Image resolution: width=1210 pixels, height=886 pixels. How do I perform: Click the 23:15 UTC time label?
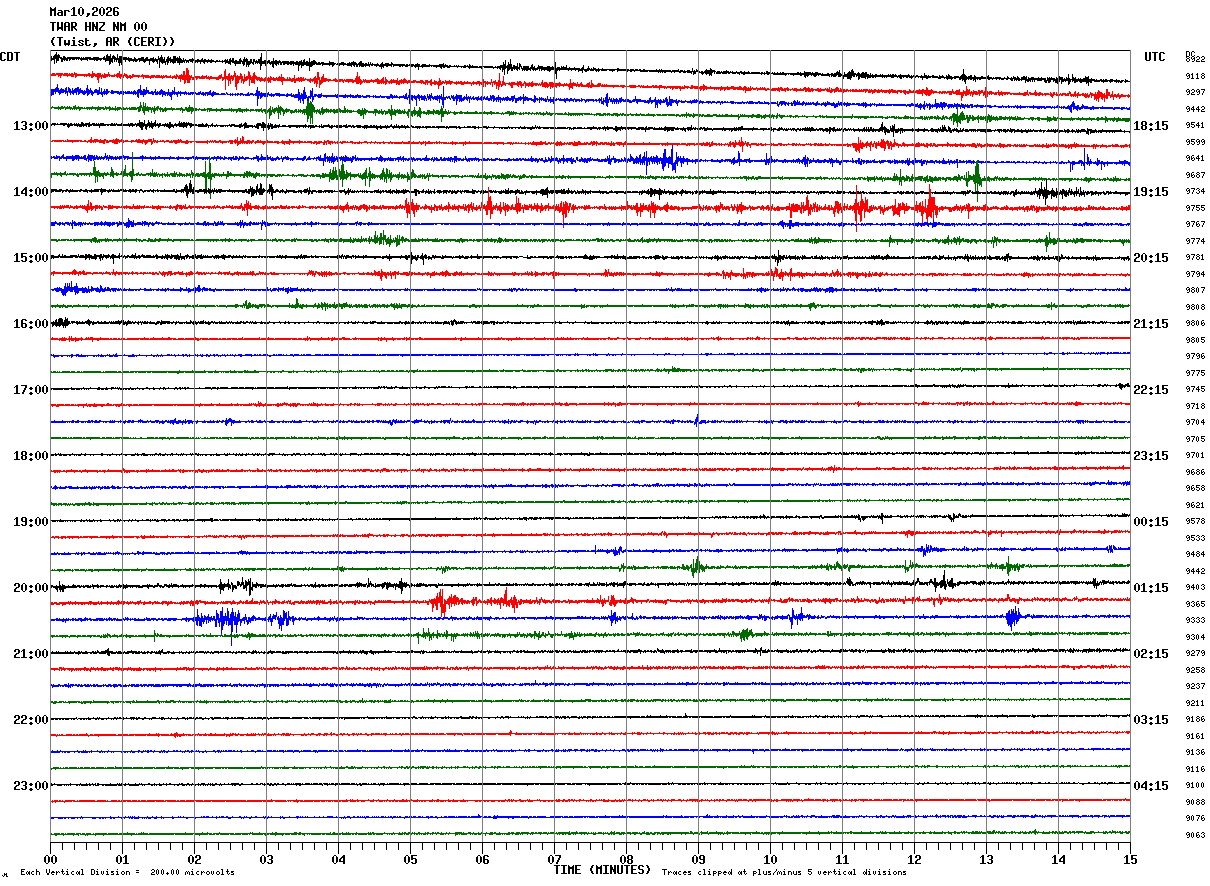point(1151,456)
